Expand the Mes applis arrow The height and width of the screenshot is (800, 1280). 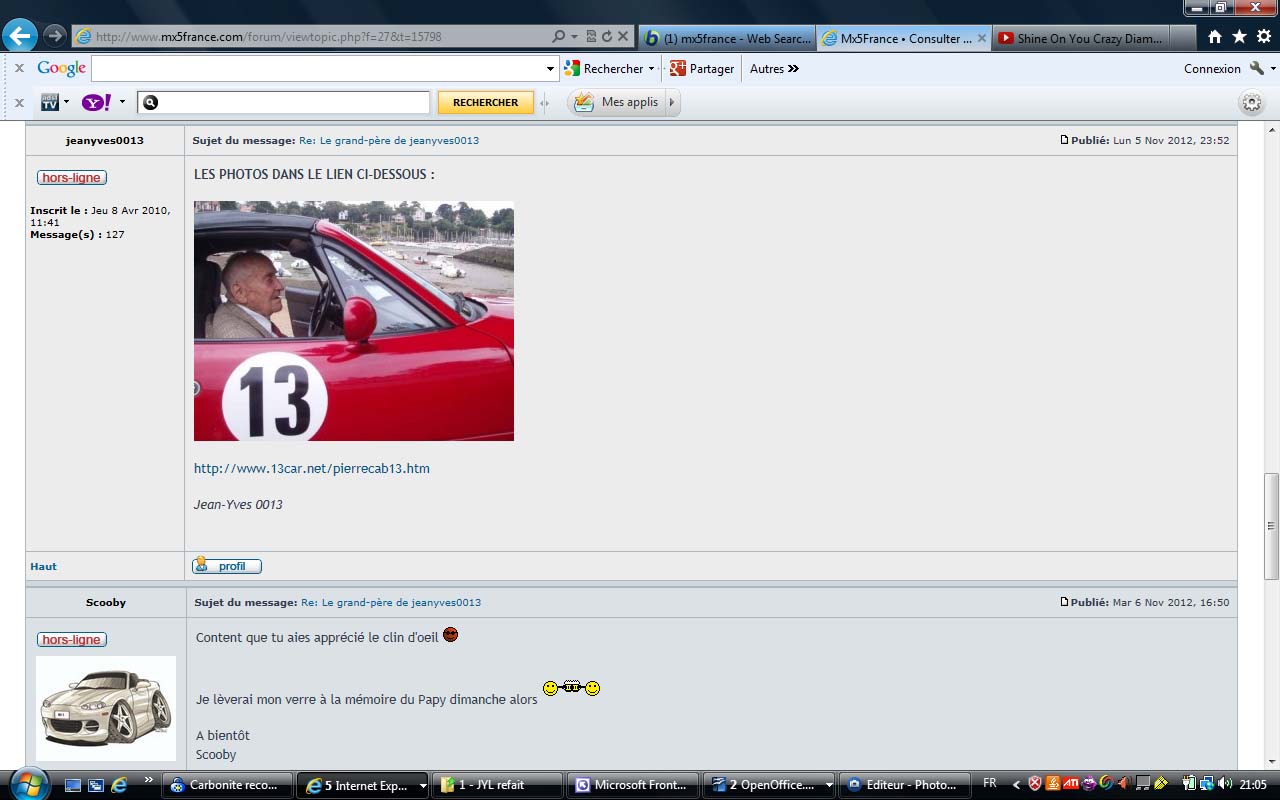pyautogui.click(x=672, y=102)
